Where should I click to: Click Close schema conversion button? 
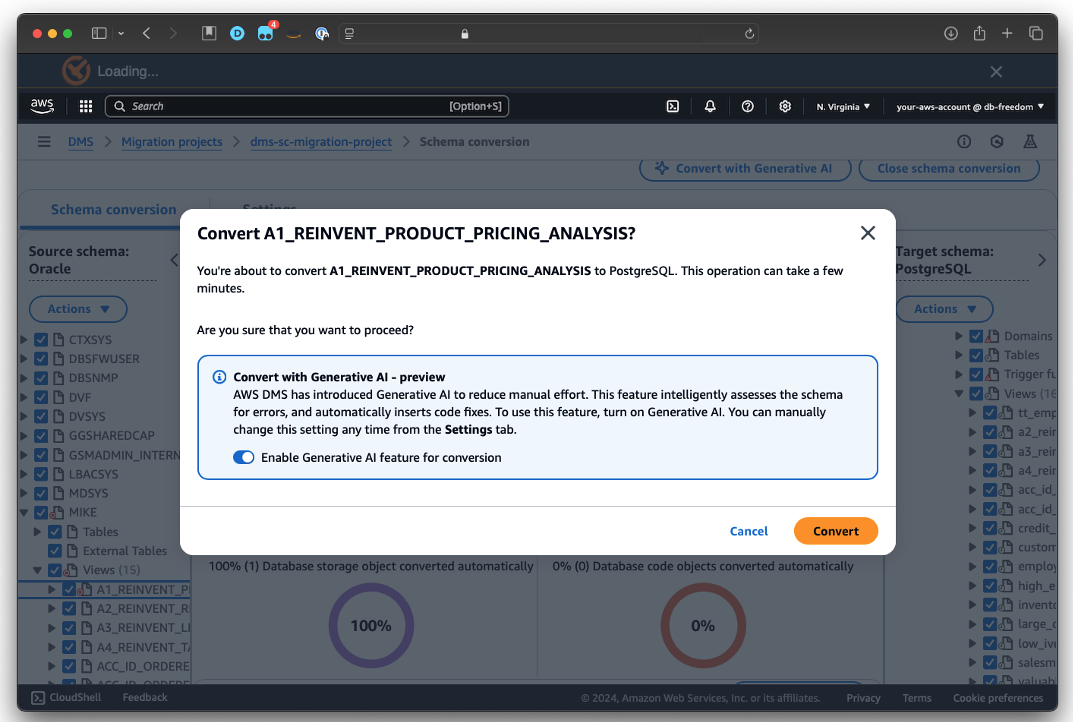[x=948, y=168]
